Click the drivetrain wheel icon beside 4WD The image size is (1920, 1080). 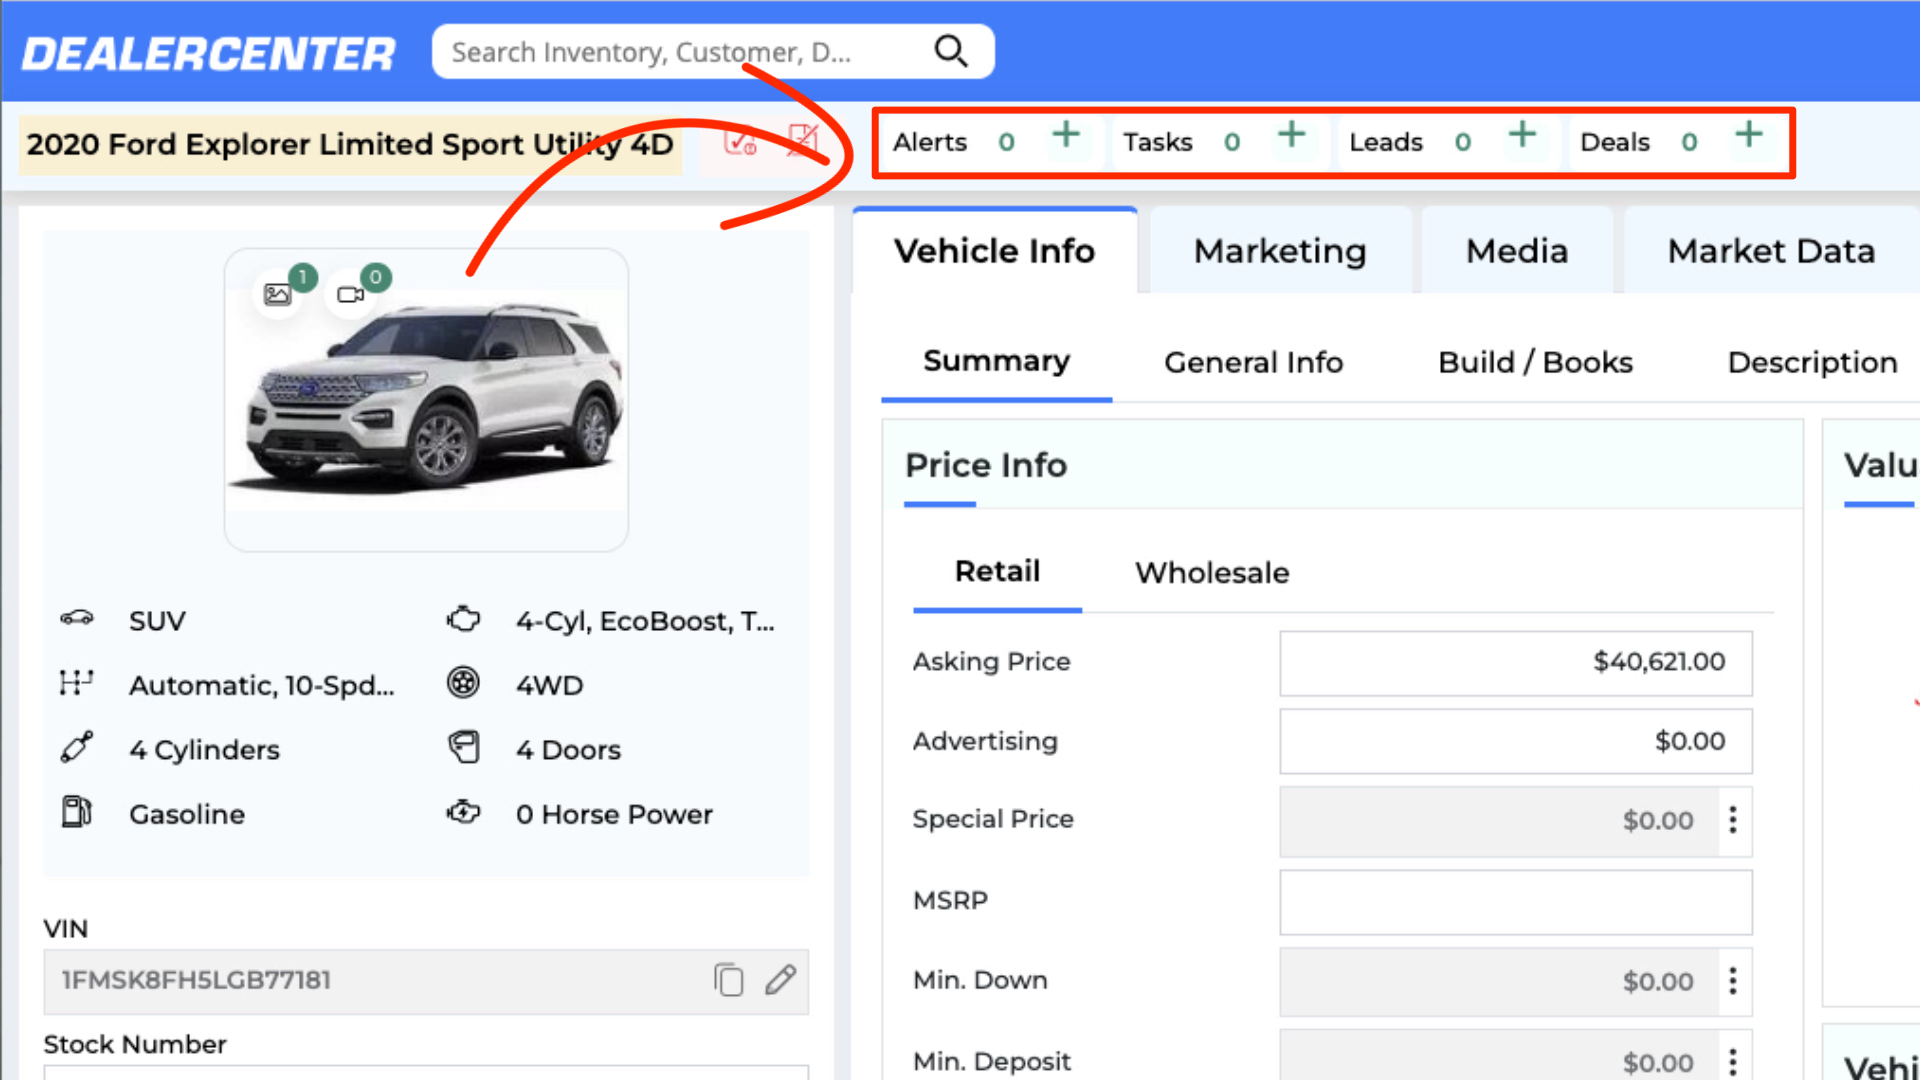point(462,683)
